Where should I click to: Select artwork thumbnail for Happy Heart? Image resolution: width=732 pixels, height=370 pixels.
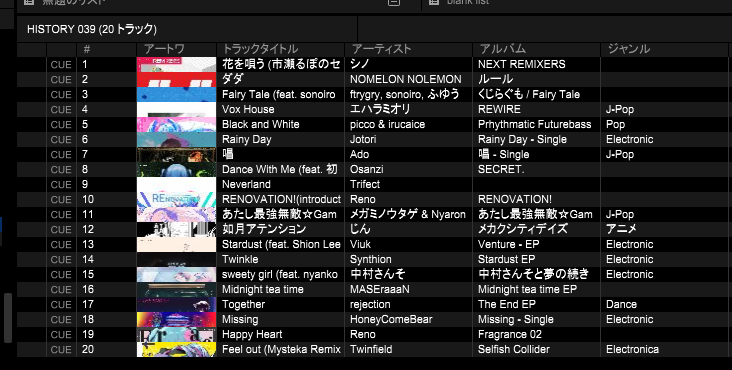[x=176, y=335]
